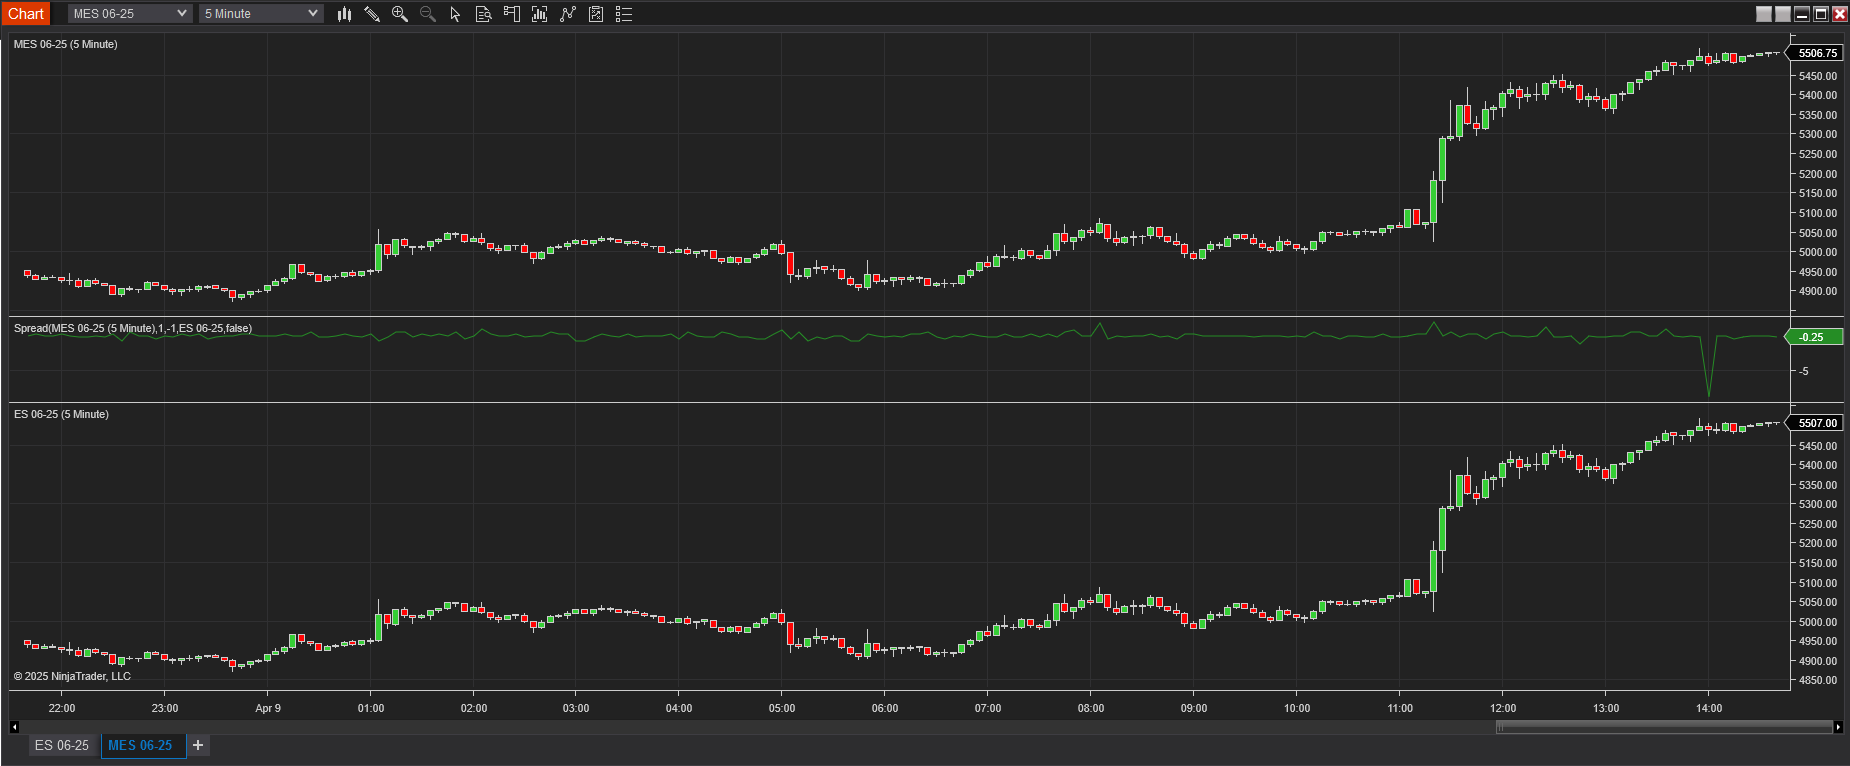Image resolution: width=1850 pixels, height=766 pixels.
Task: Select the ES 06-25 (5 Minute) panel label
Action: [x=62, y=414]
